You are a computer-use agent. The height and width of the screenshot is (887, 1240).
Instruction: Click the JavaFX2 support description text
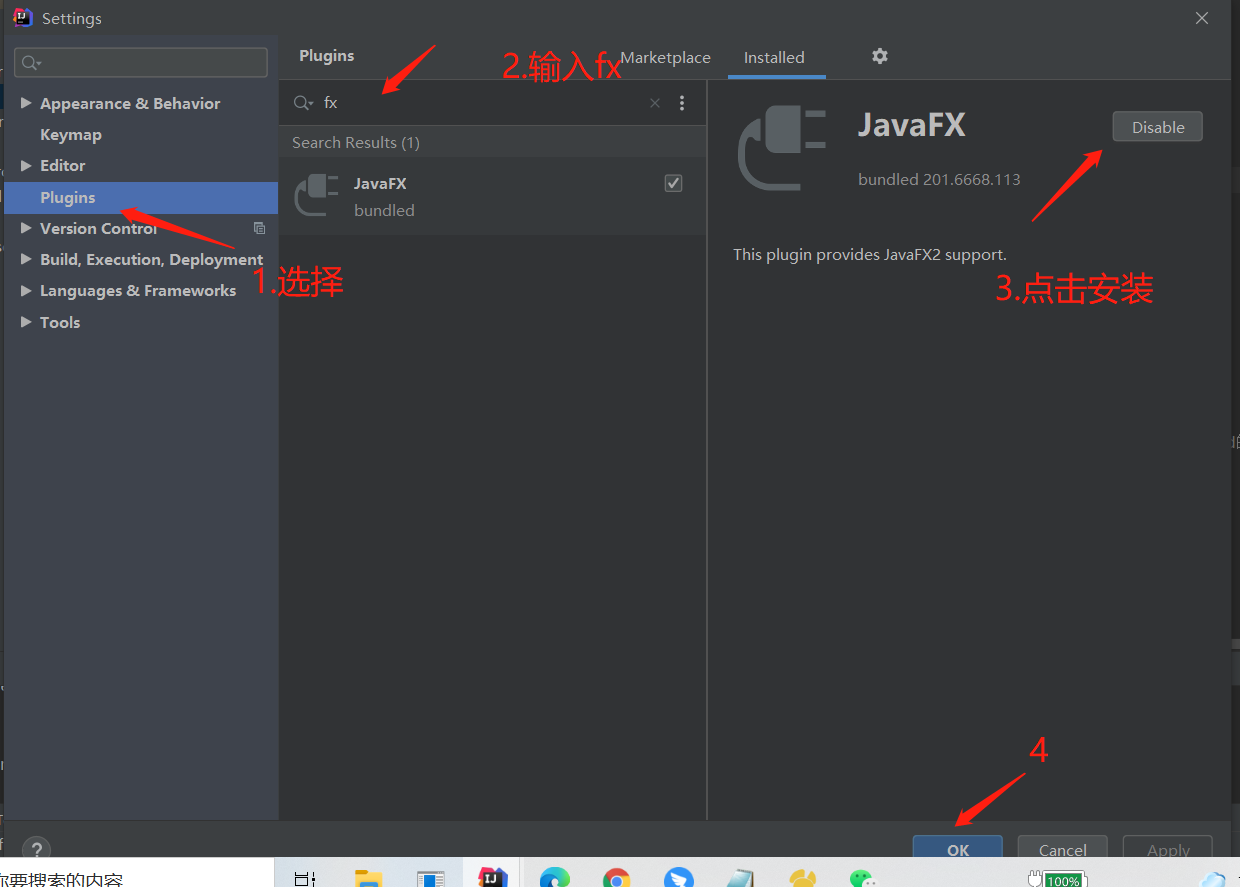point(870,254)
